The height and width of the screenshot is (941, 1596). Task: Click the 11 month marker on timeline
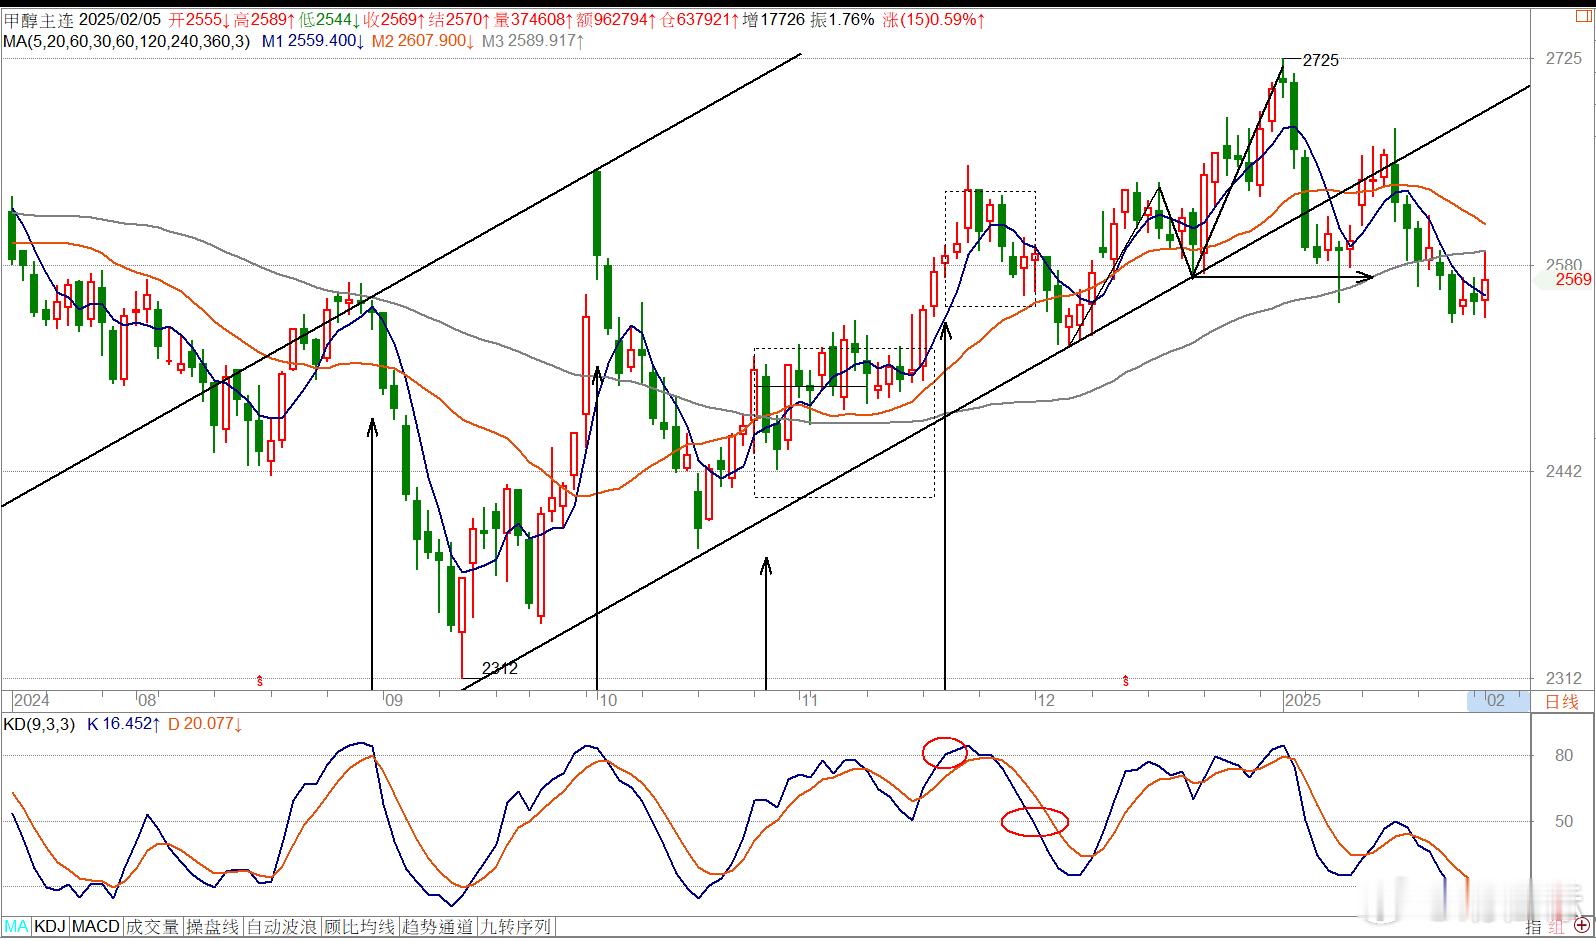pyautogui.click(x=810, y=700)
